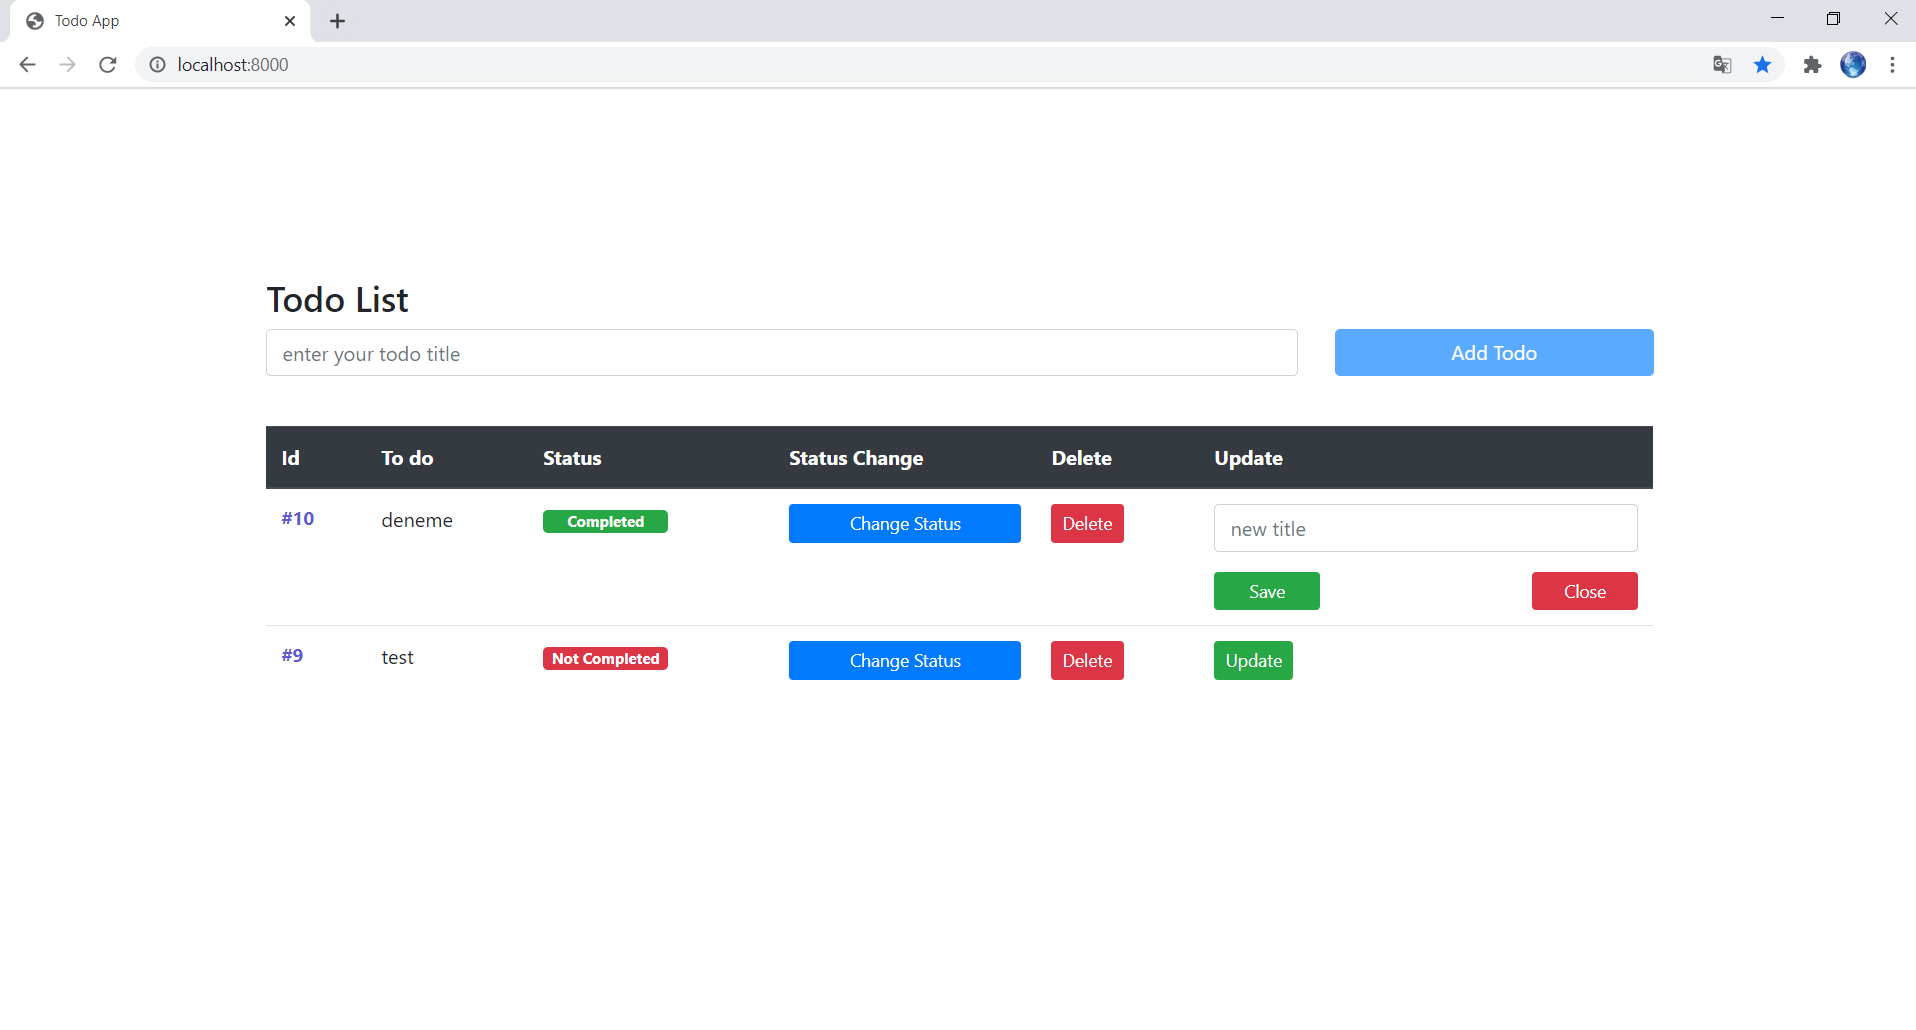Screen dimensions: 1916x1030
Task: Change Status for the test todo
Action: point(905,661)
